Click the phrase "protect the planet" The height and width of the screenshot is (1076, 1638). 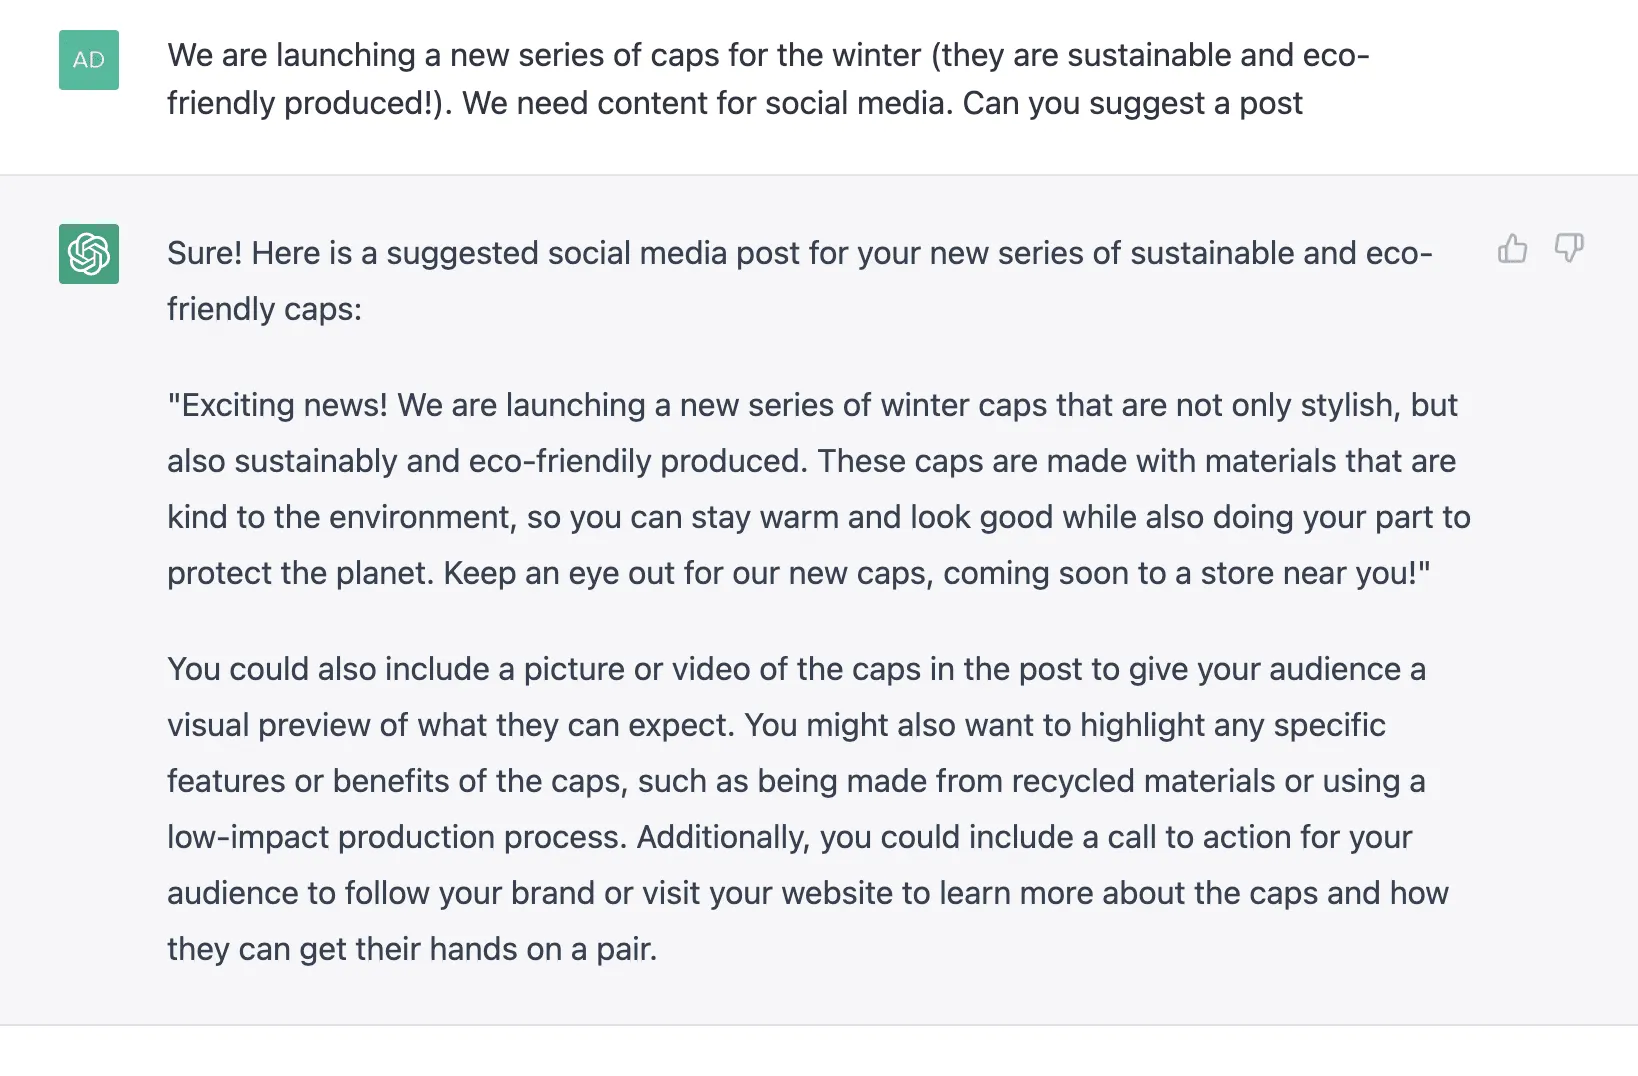(300, 574)
